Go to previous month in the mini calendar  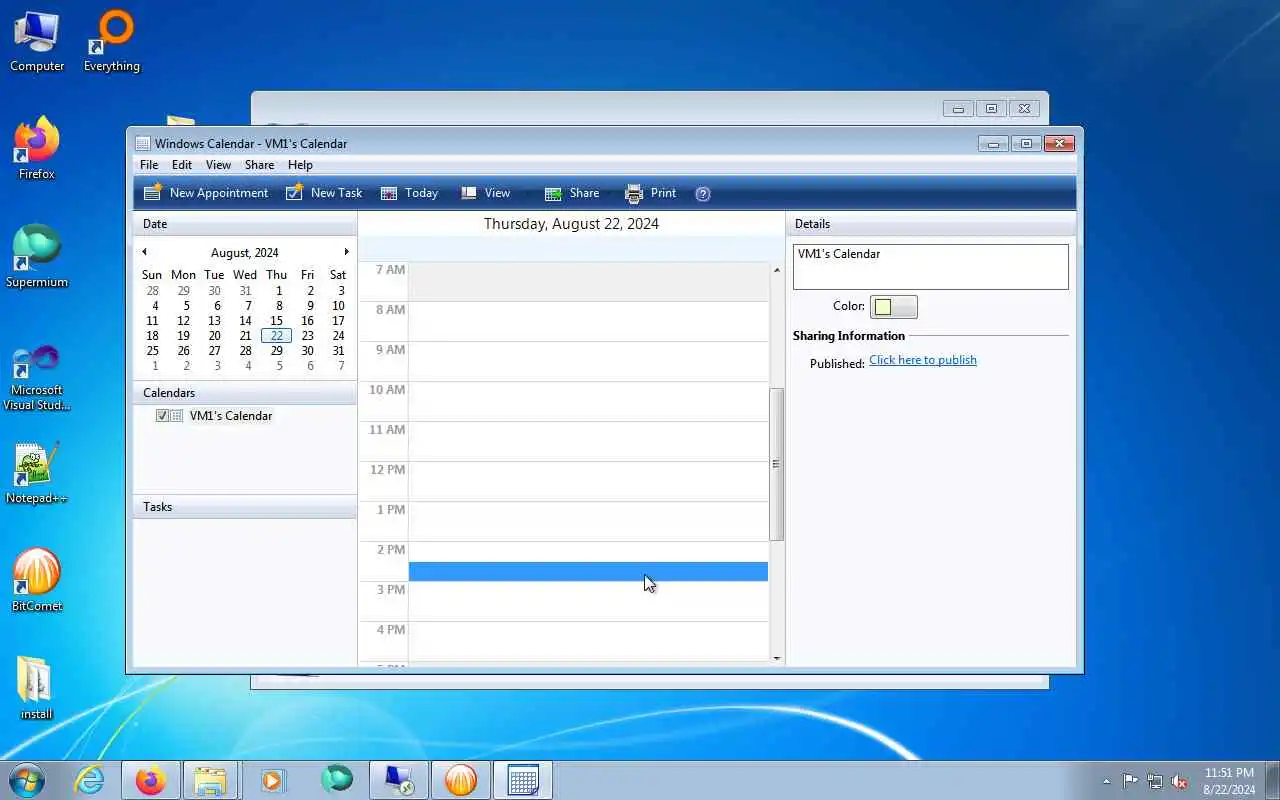144,252
